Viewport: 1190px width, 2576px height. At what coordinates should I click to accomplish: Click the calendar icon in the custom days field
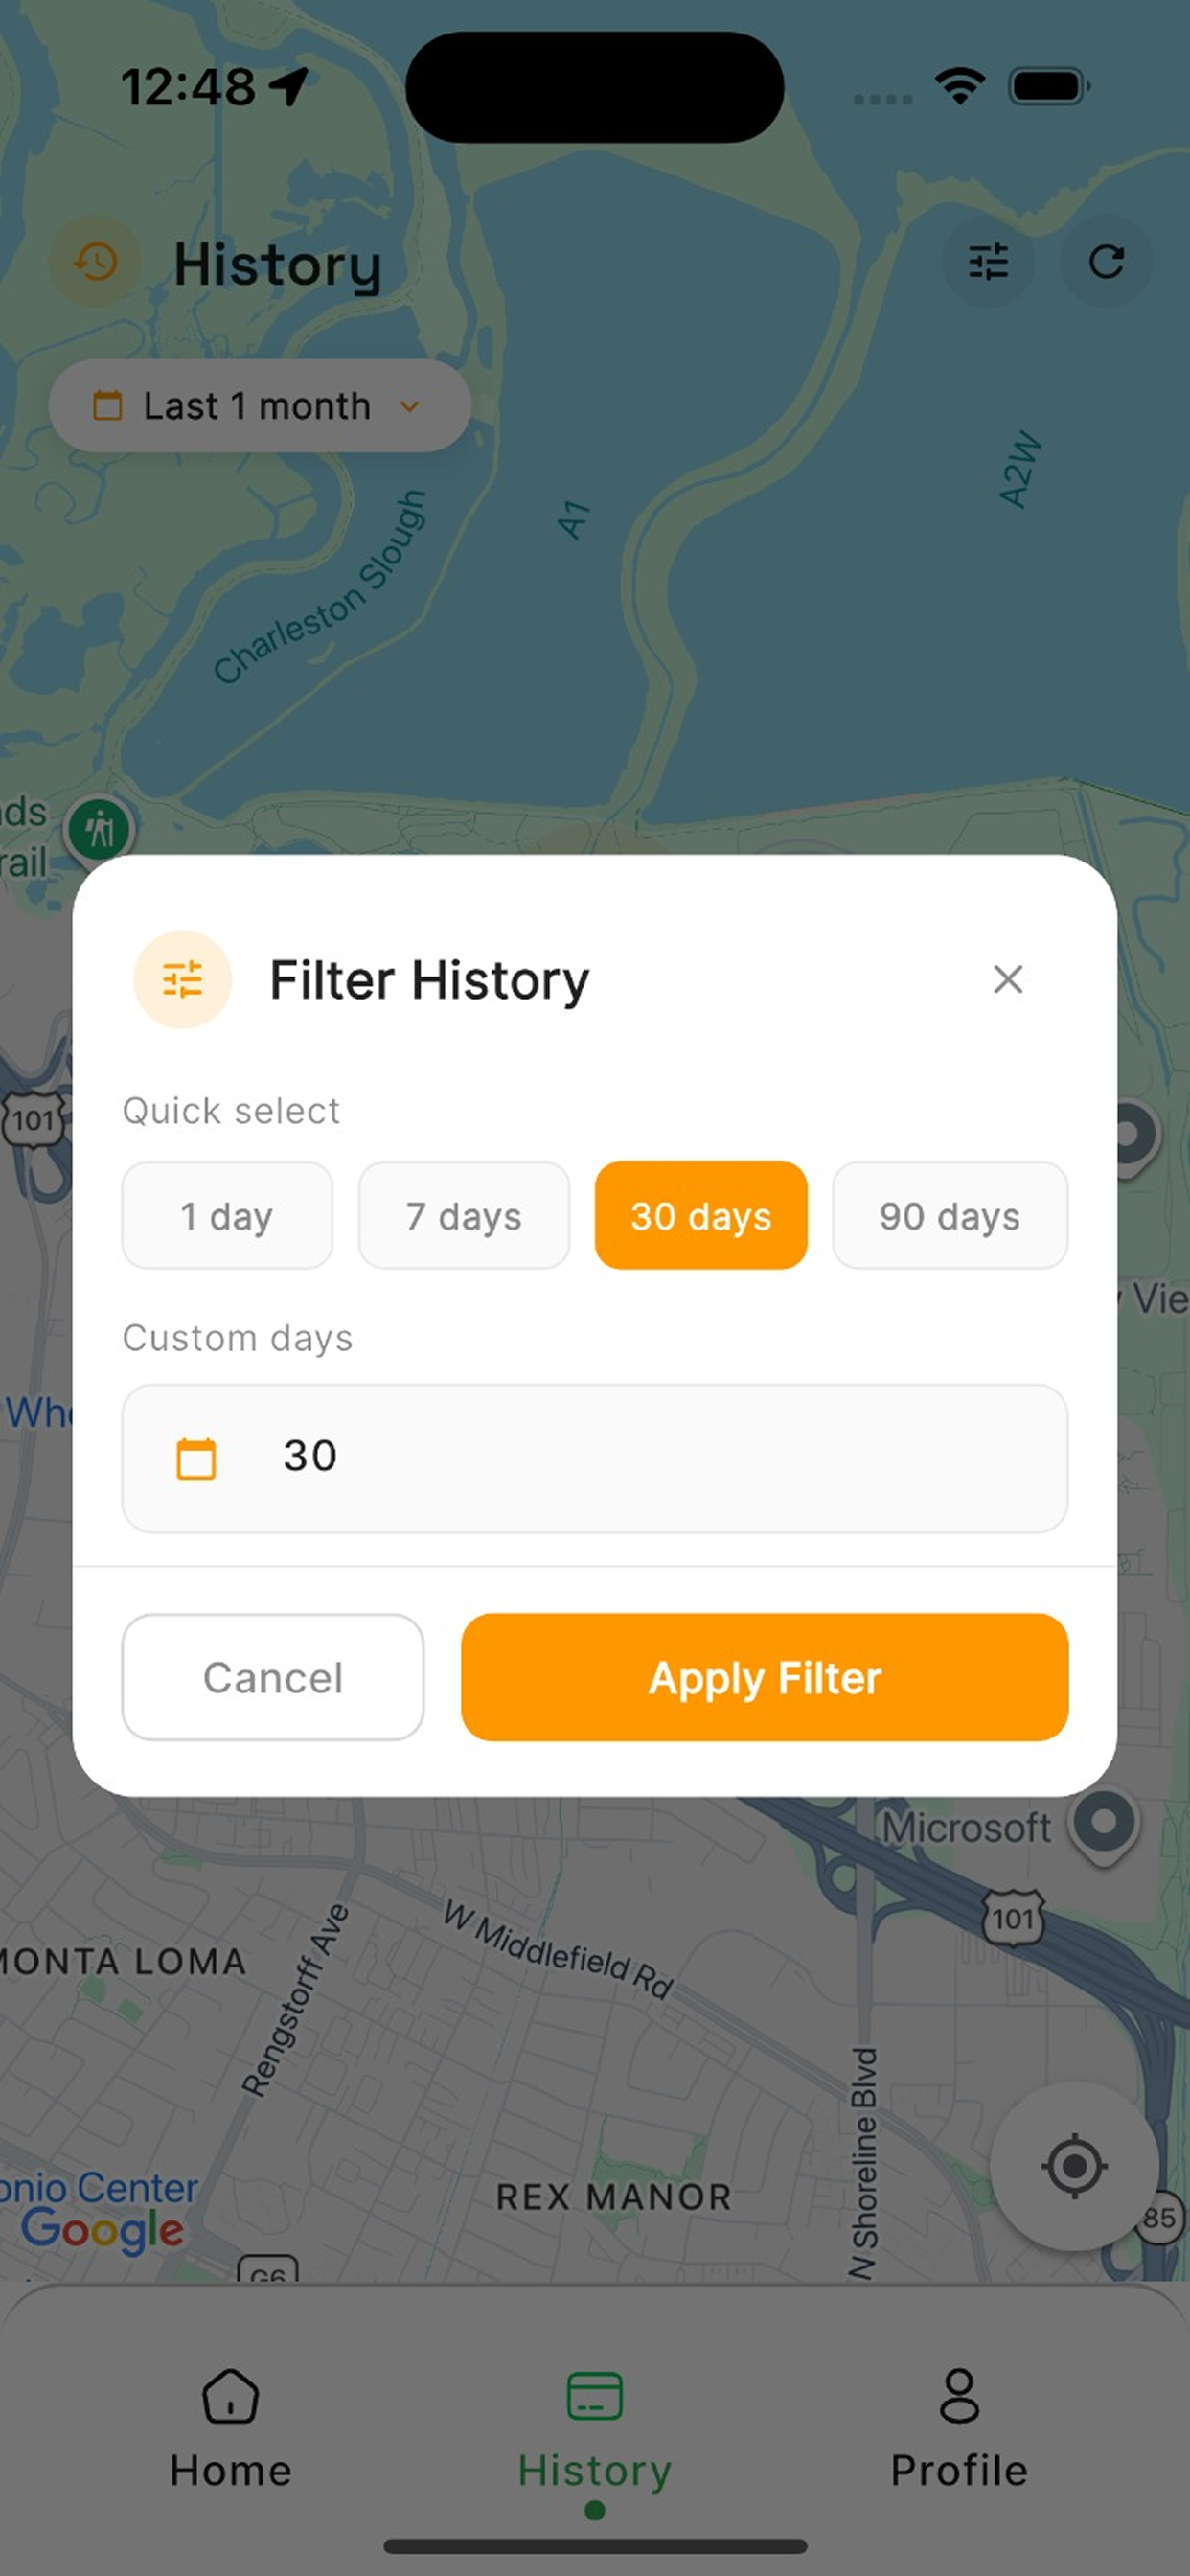pos(196,1458)
